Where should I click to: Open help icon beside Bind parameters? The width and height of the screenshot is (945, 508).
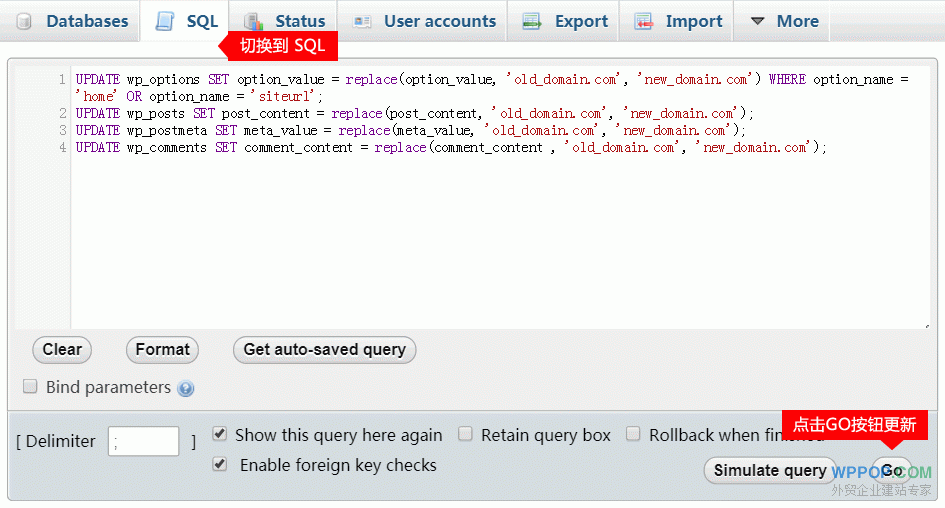[186, 389]
